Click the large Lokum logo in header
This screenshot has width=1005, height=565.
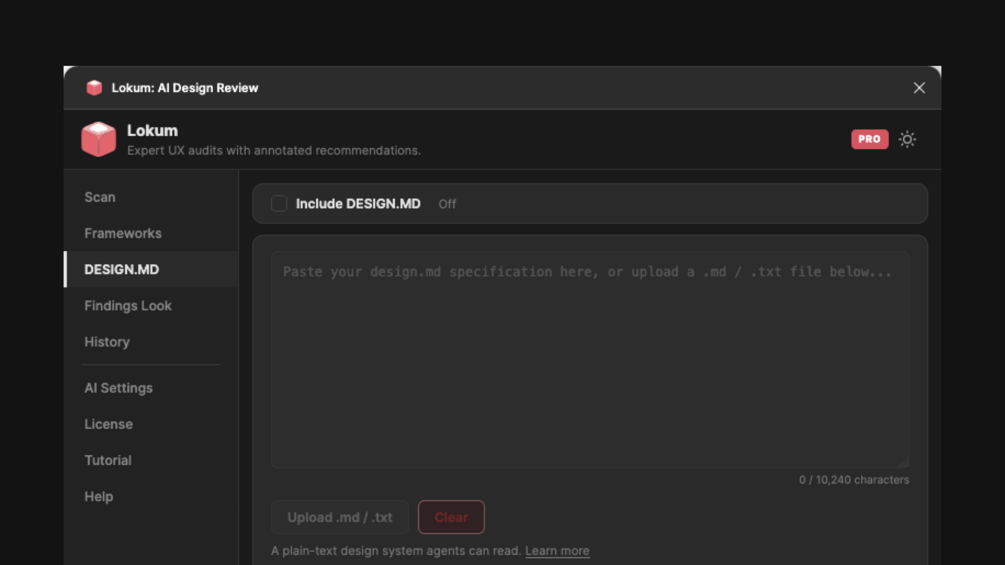click(99, 139)
